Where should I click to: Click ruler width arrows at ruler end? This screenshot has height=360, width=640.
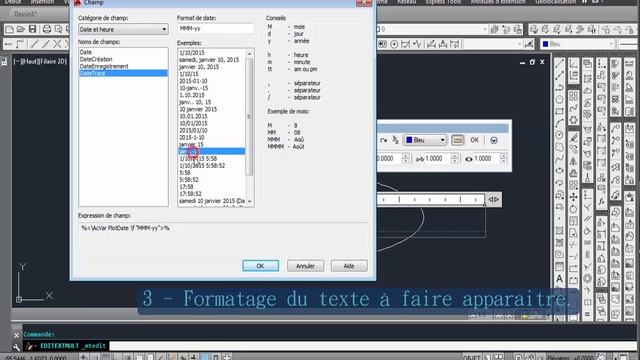coord(493,200)
